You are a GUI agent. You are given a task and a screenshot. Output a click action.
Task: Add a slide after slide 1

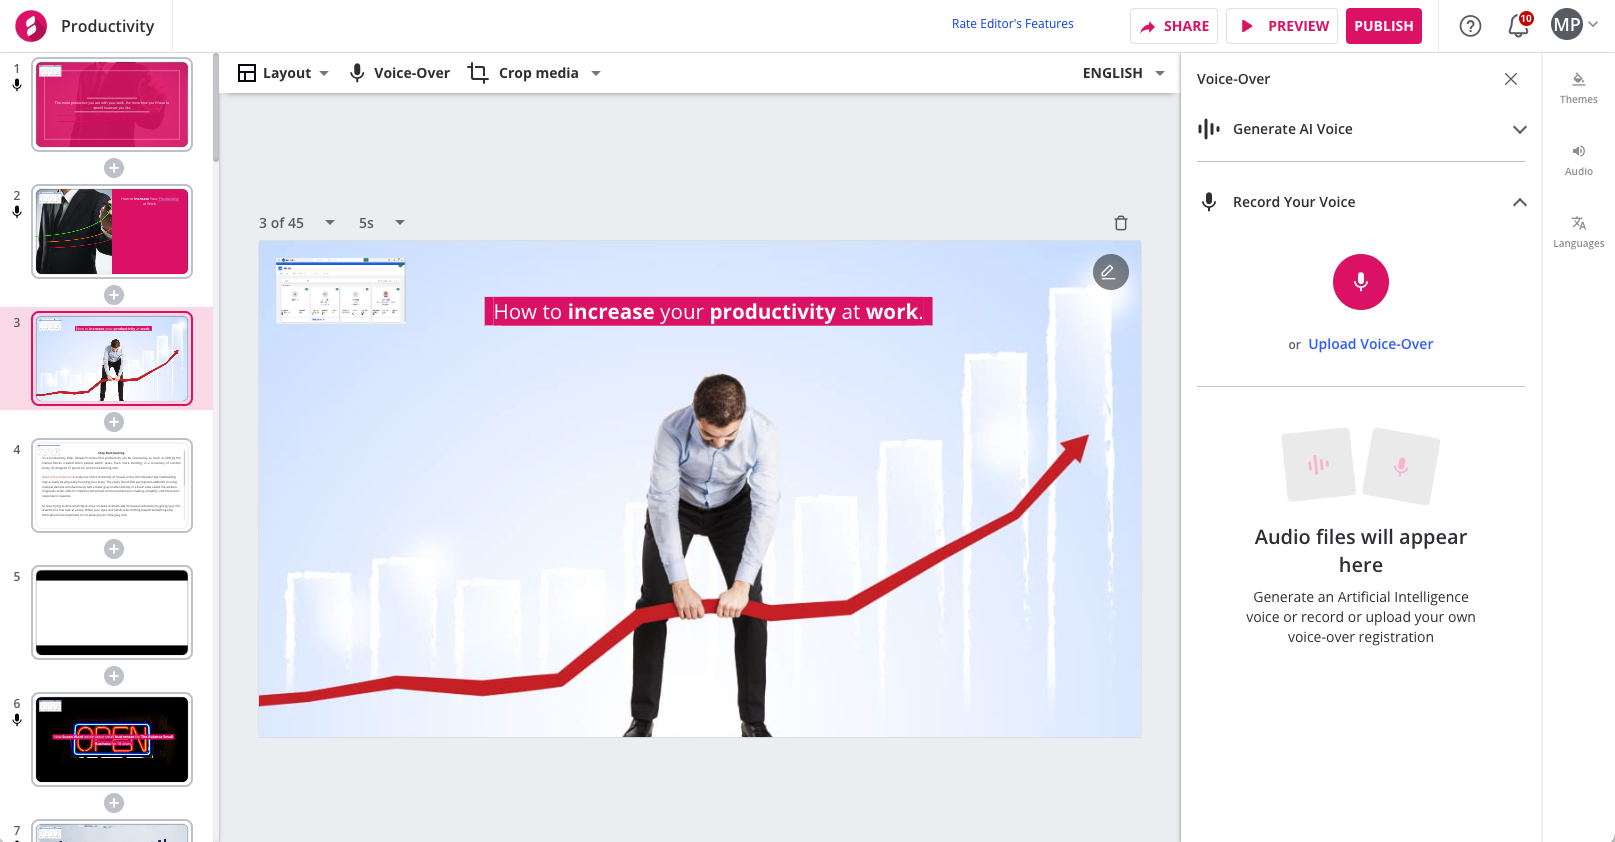tap(114, 168)
